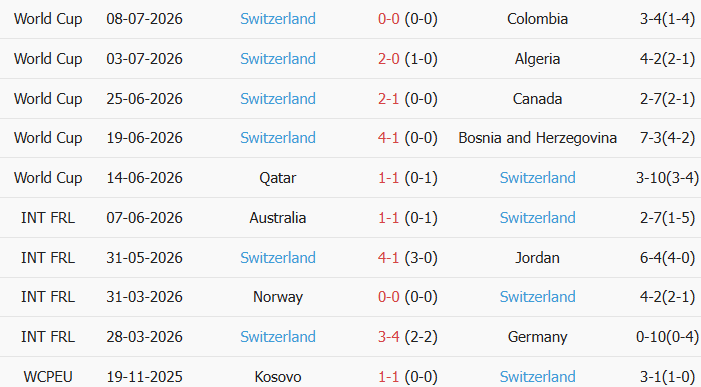
Task: Click Germany team name
Action: pos(537,337)
